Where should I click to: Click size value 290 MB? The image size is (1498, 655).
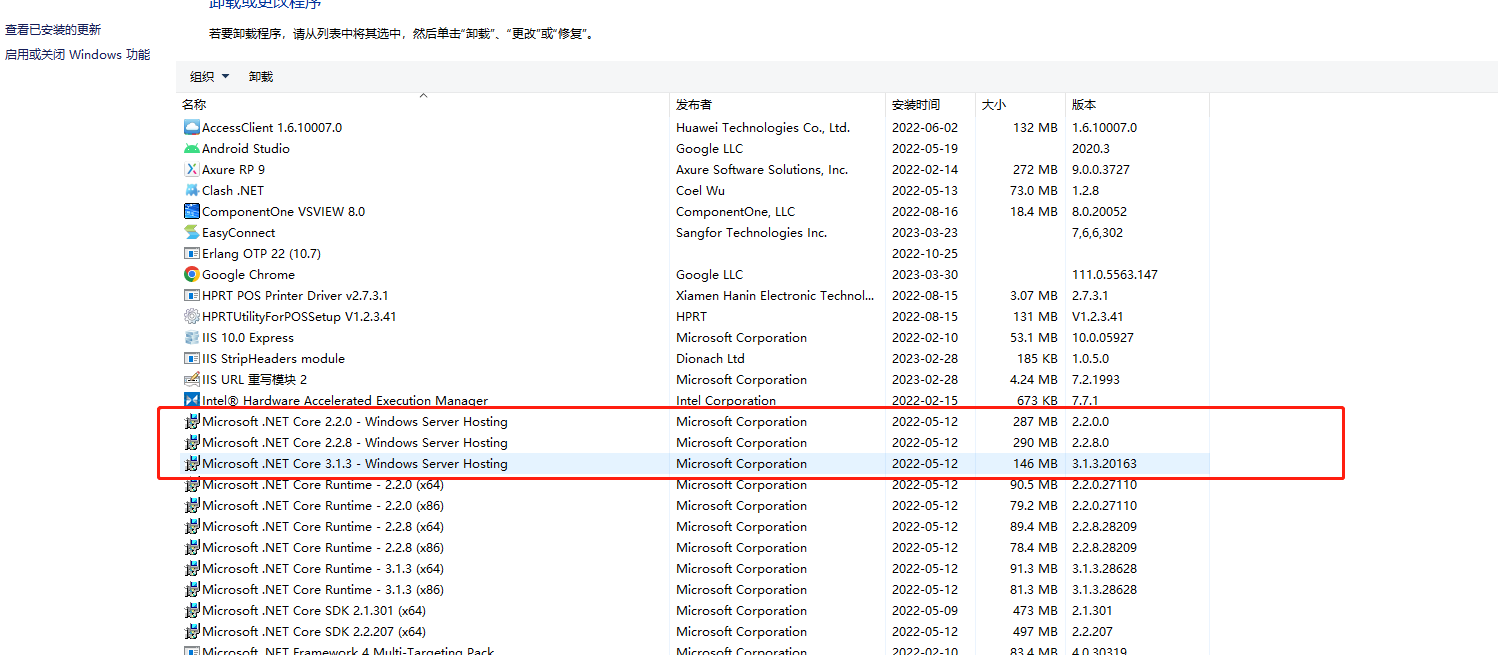(1034, 442)
